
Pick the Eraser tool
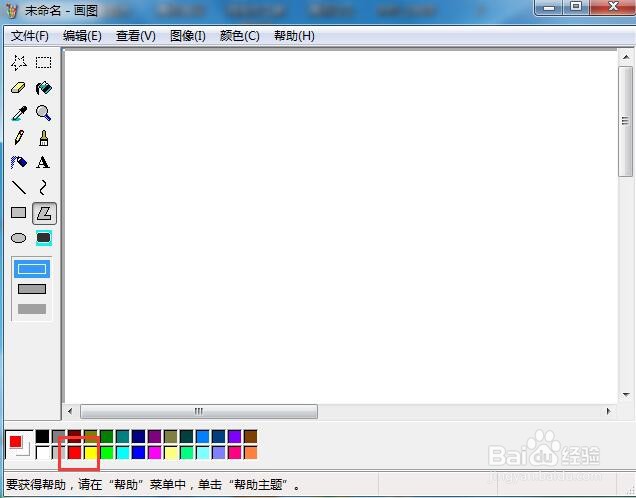[19, 88]
